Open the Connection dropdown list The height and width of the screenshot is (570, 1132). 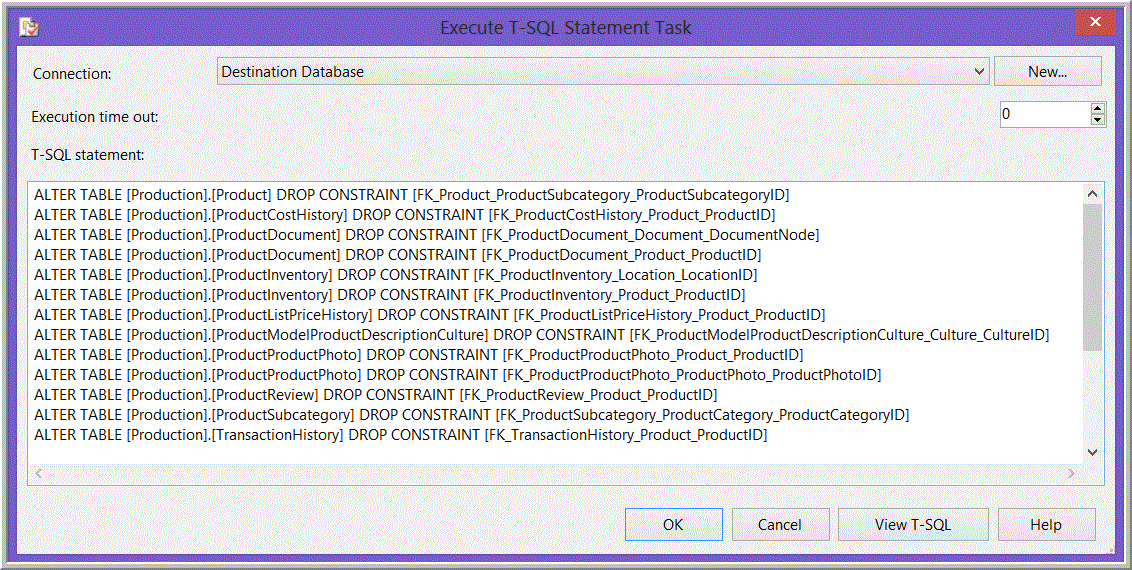pos(979,72)
